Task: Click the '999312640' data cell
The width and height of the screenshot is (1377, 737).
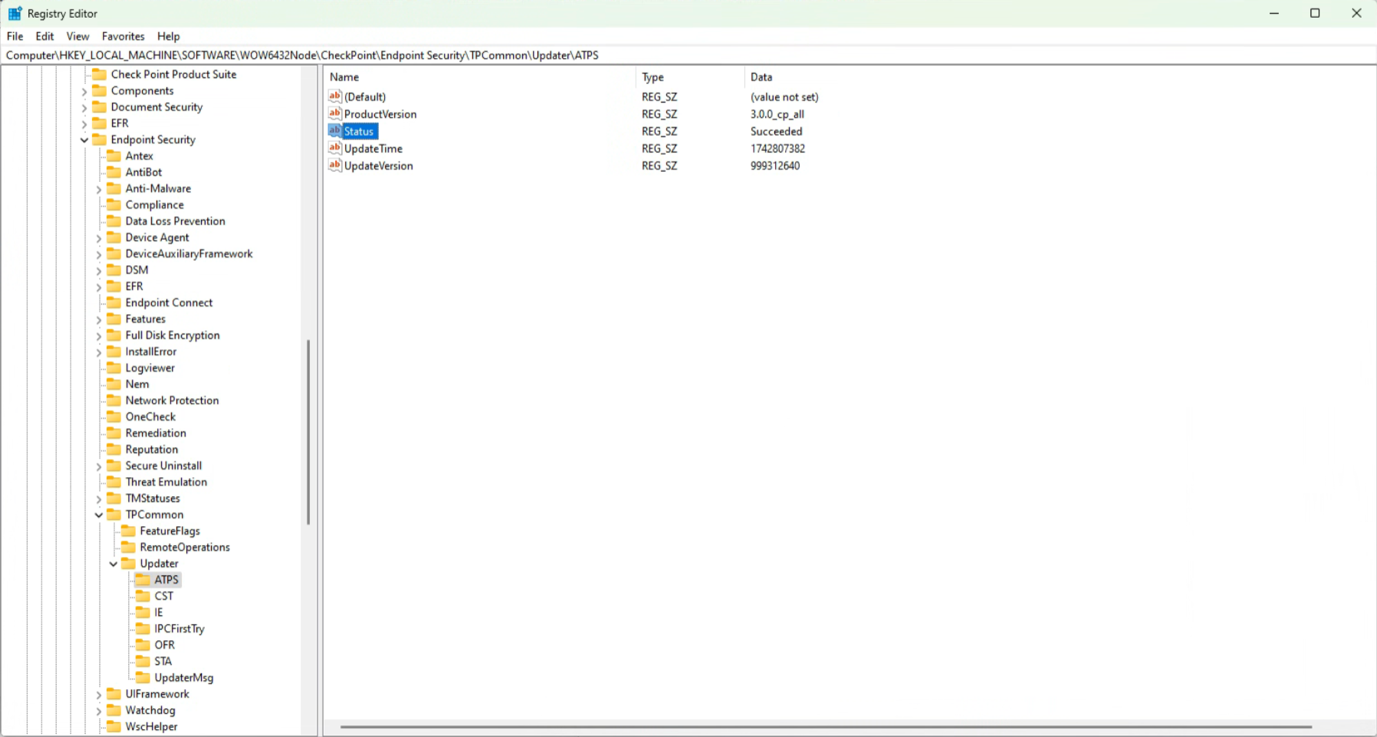Action: [x=775, y=166]
